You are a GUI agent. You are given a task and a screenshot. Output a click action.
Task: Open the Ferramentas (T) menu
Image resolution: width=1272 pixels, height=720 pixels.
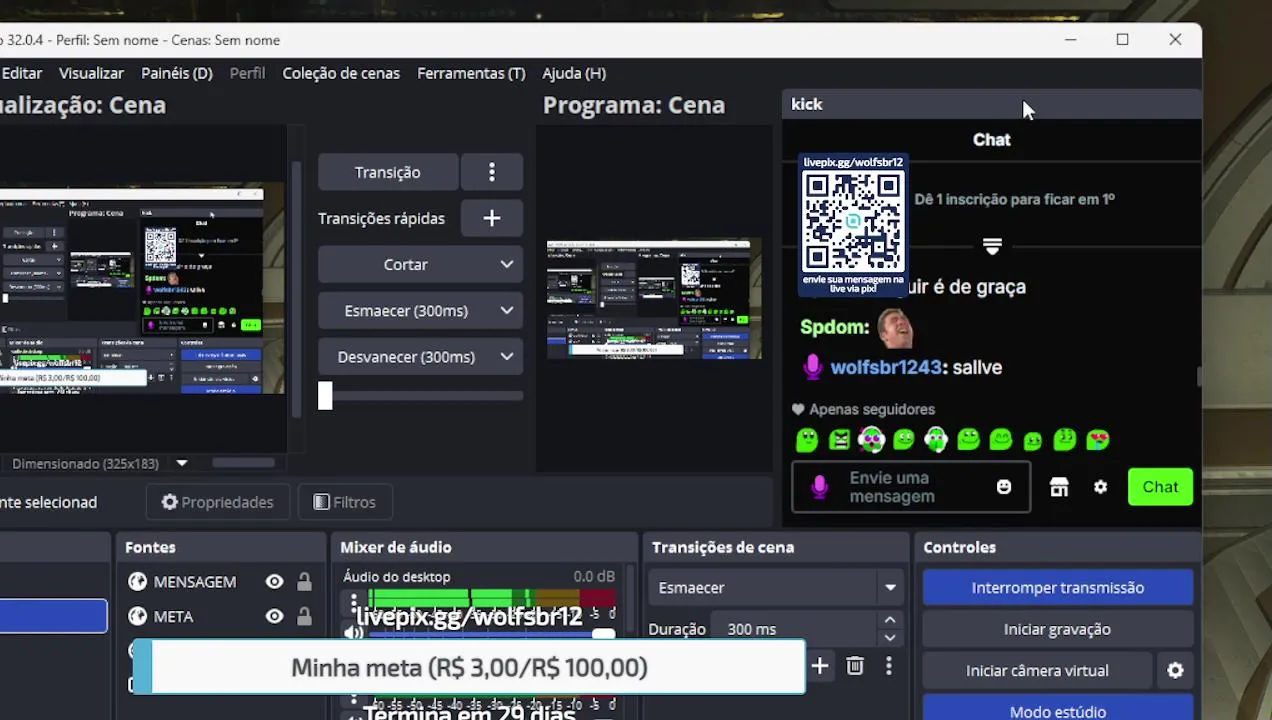point(471,73)
